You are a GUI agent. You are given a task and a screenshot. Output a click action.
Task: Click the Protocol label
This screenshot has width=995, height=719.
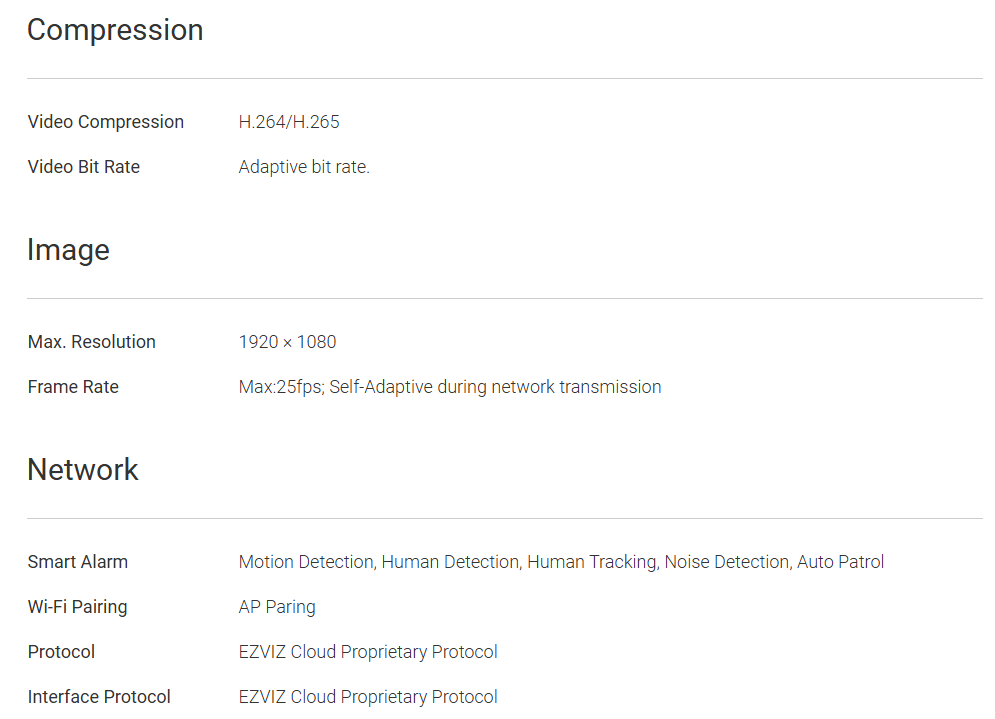(62, 652)
